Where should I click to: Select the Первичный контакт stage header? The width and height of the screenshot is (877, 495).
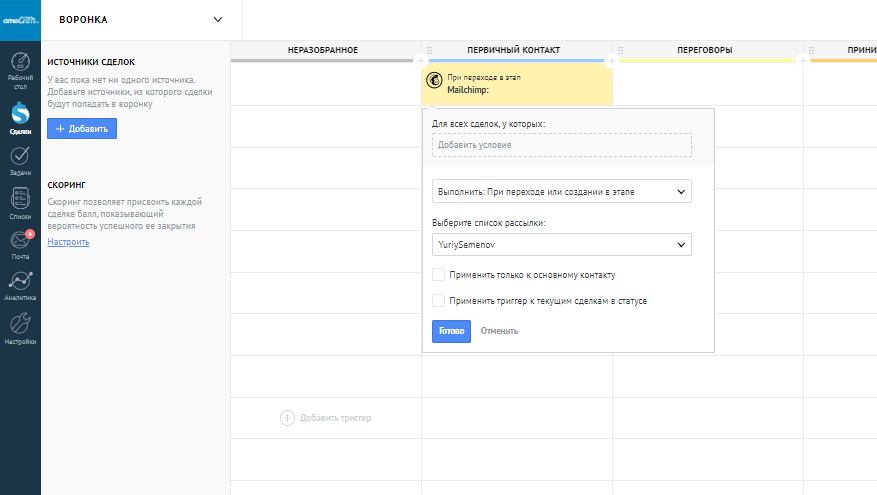(x=513, y=50)
